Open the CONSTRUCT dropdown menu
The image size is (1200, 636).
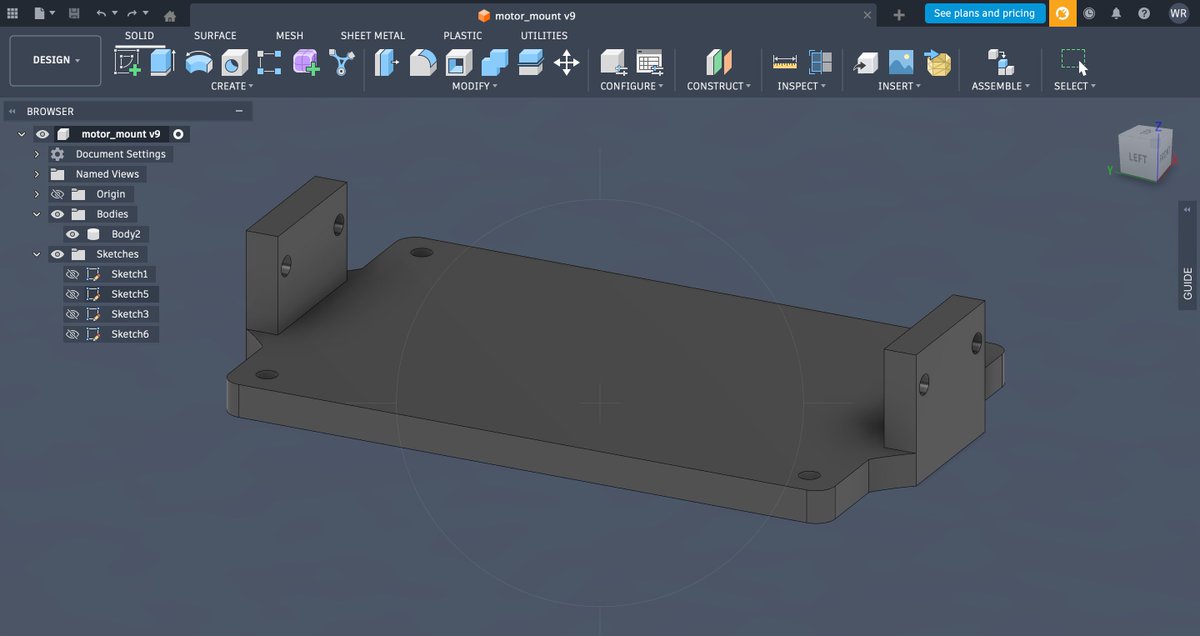pos(719,86)
